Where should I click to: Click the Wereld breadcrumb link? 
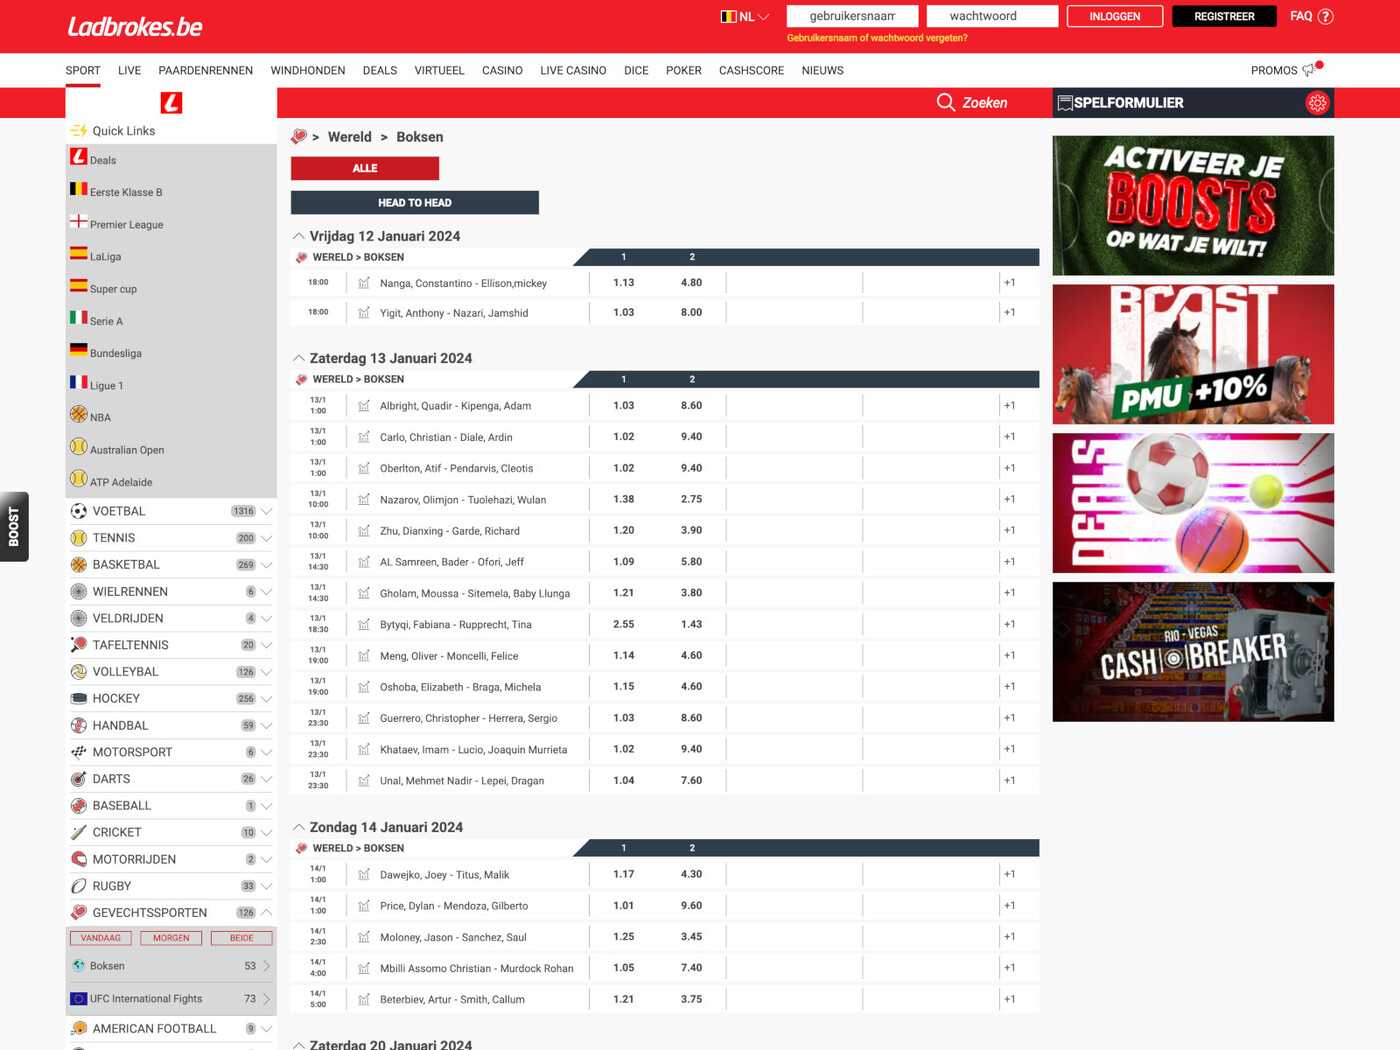(x=349, y=137)
